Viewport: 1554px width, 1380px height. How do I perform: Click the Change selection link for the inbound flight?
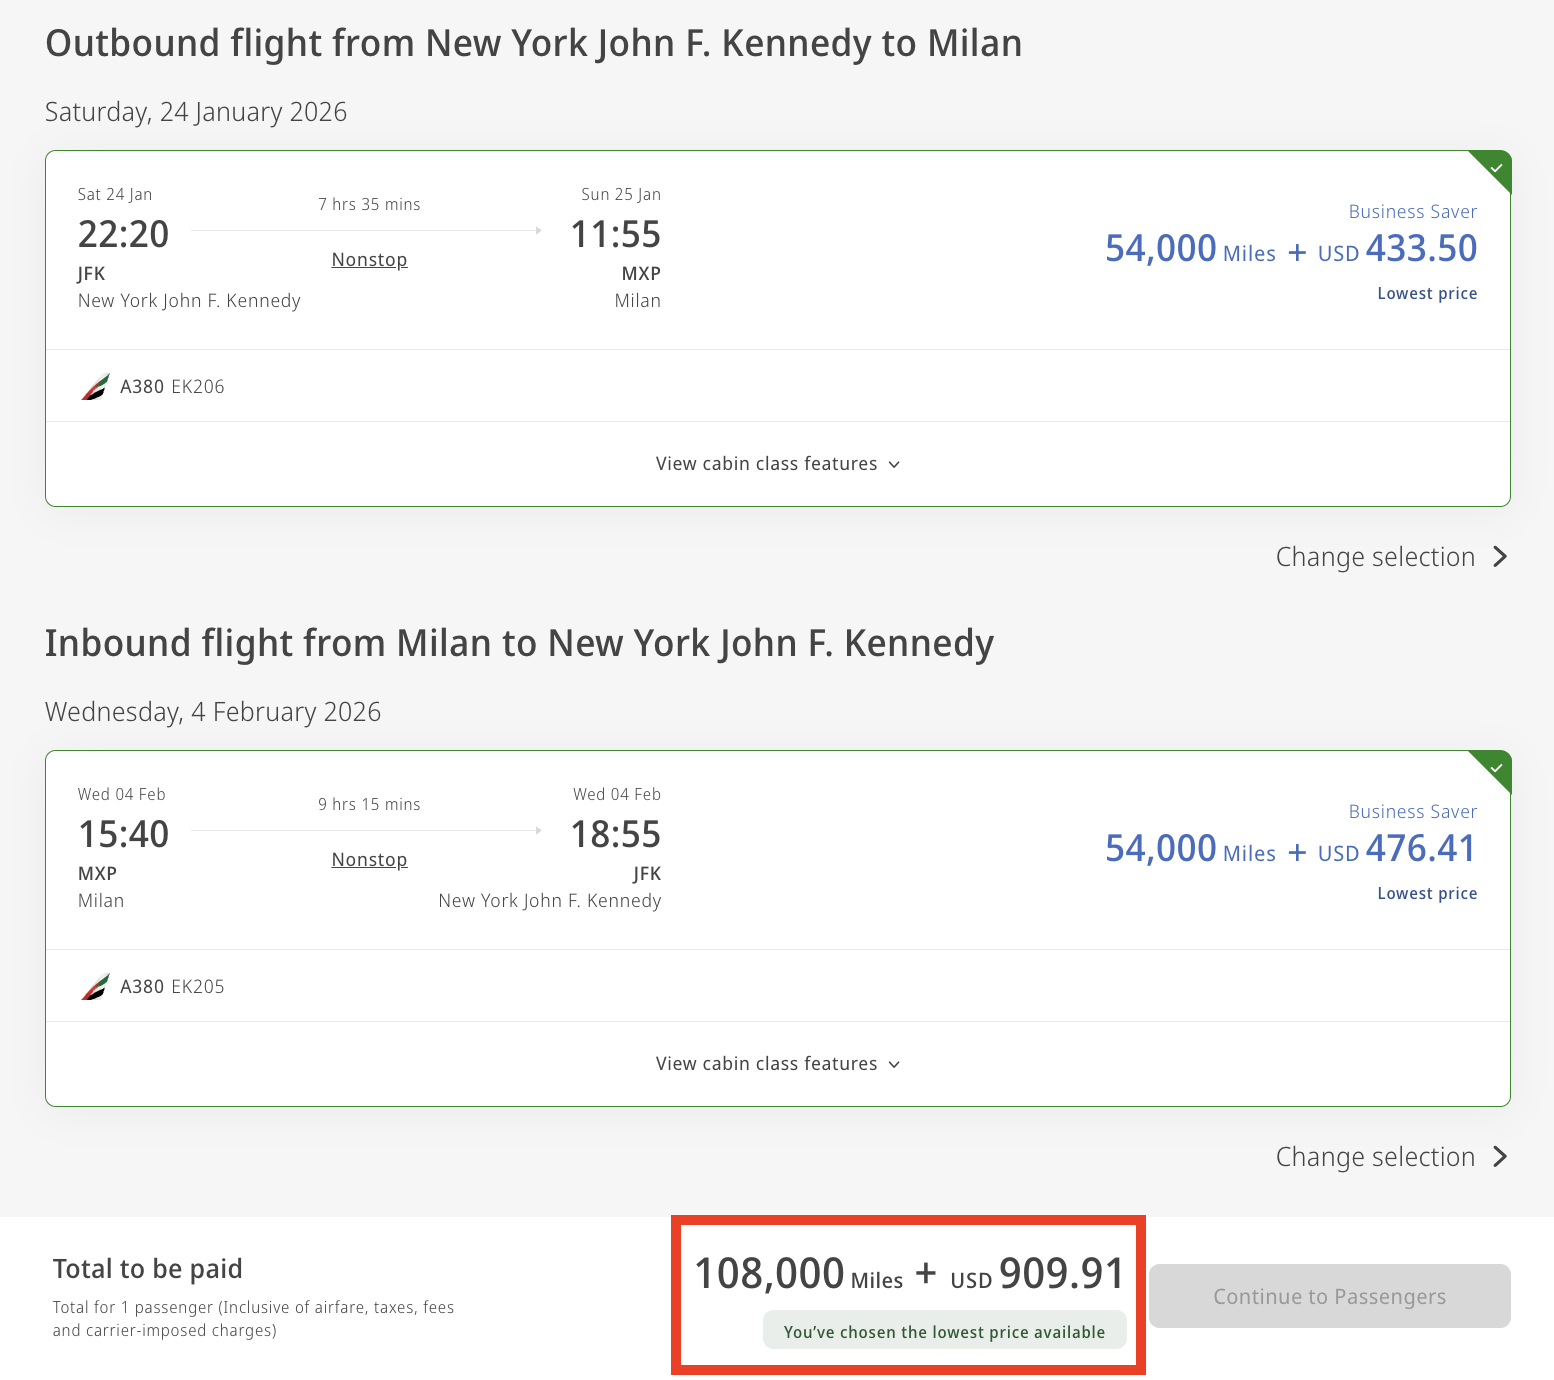tap(1374, 1157)
